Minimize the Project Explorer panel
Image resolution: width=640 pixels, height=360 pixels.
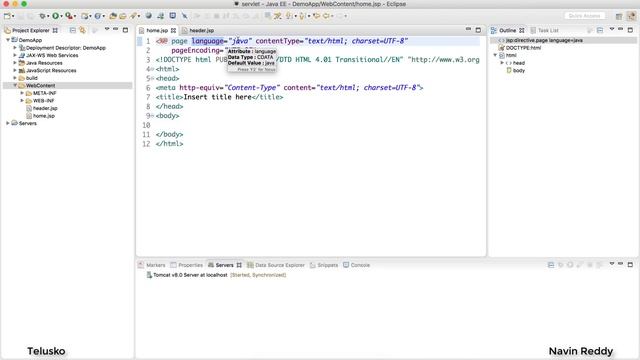tap(116, 29)
